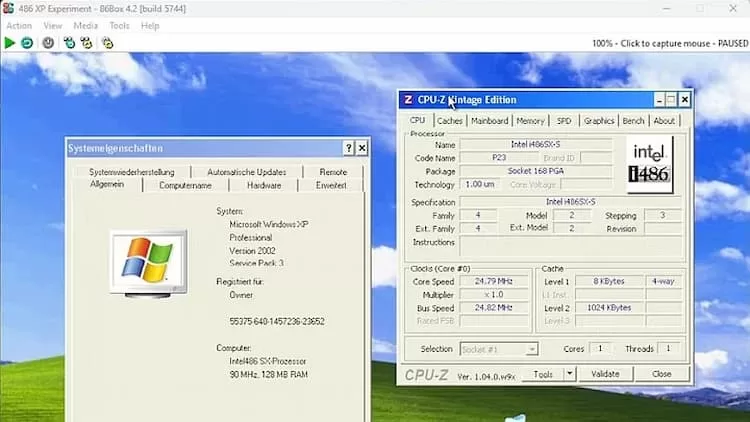Open the Systemwiederherstellung tab
Viewport: 750px width, 422px height.
(132, 172)
